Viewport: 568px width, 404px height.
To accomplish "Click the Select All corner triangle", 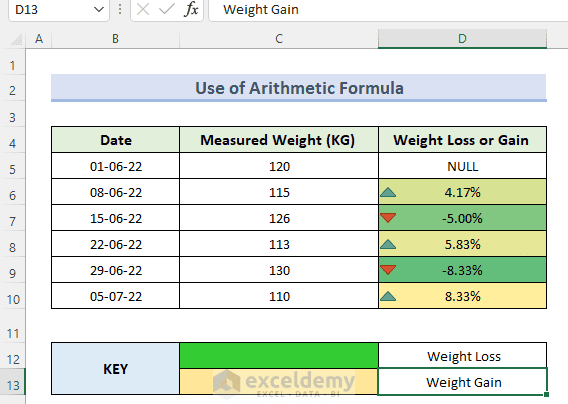I will pyautogui.click(x=16, y=39).
